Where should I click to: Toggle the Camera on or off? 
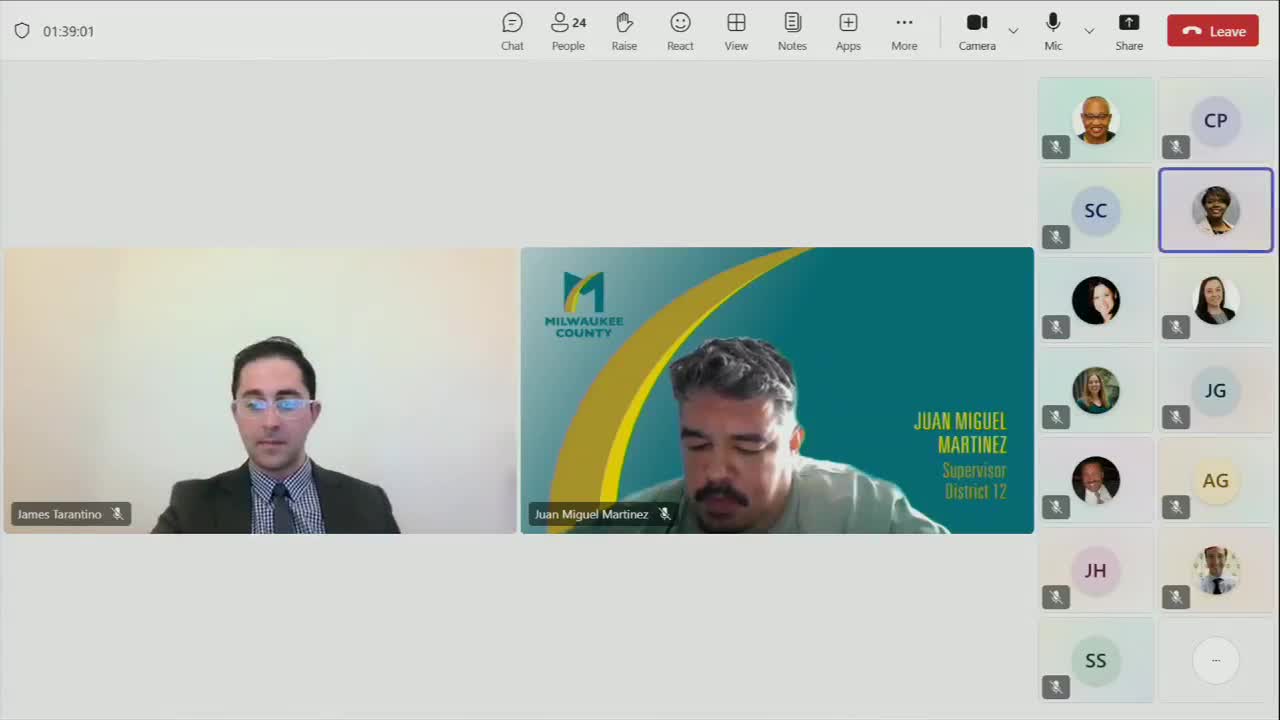coord(977,31)
